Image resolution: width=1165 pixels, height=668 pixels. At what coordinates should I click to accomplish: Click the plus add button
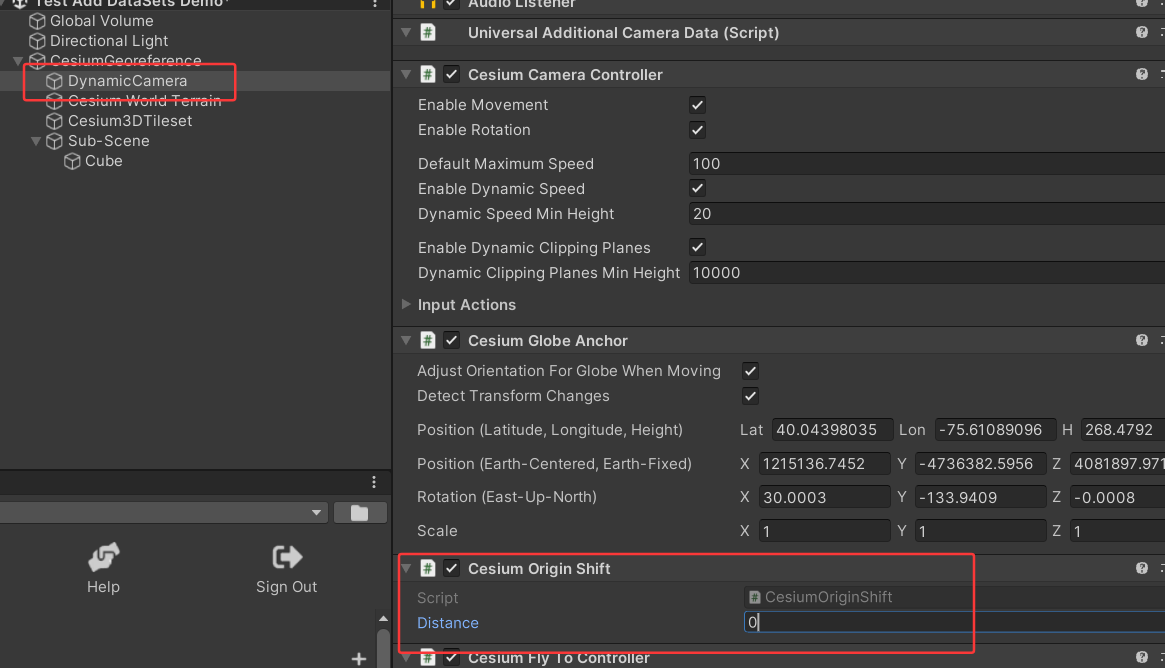359,658
